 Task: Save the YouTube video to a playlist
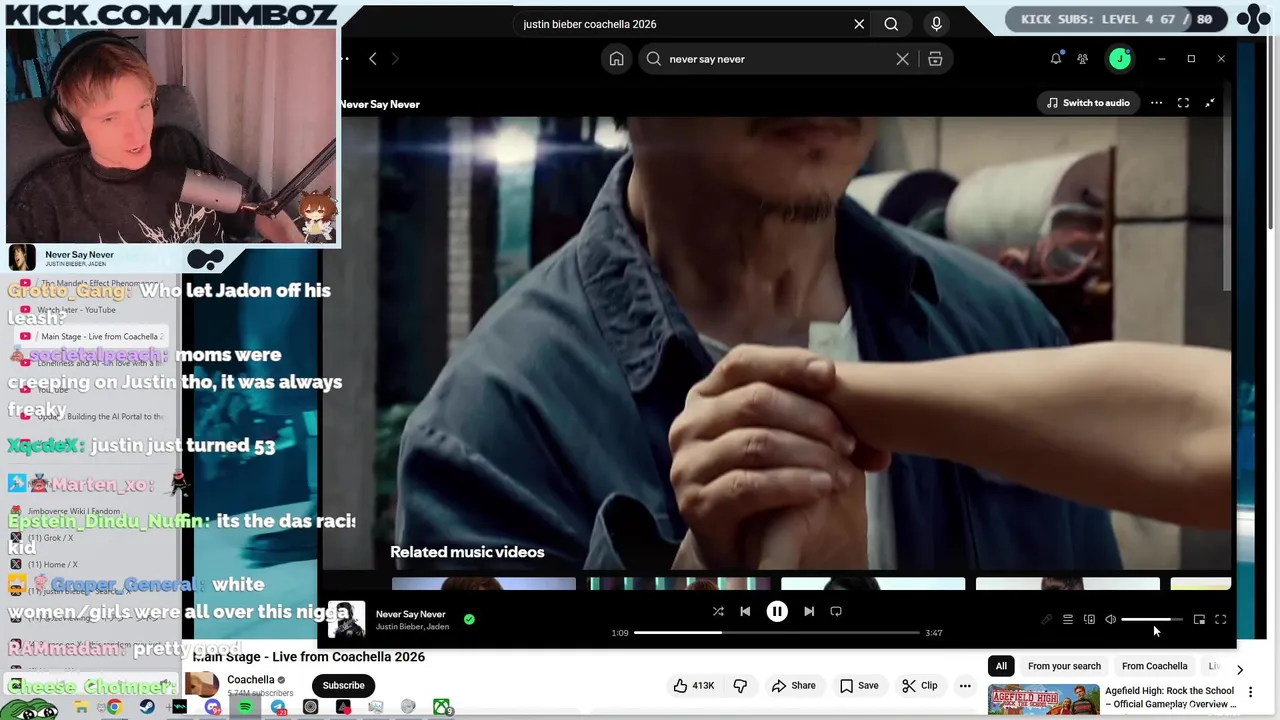tap(859, 685)
